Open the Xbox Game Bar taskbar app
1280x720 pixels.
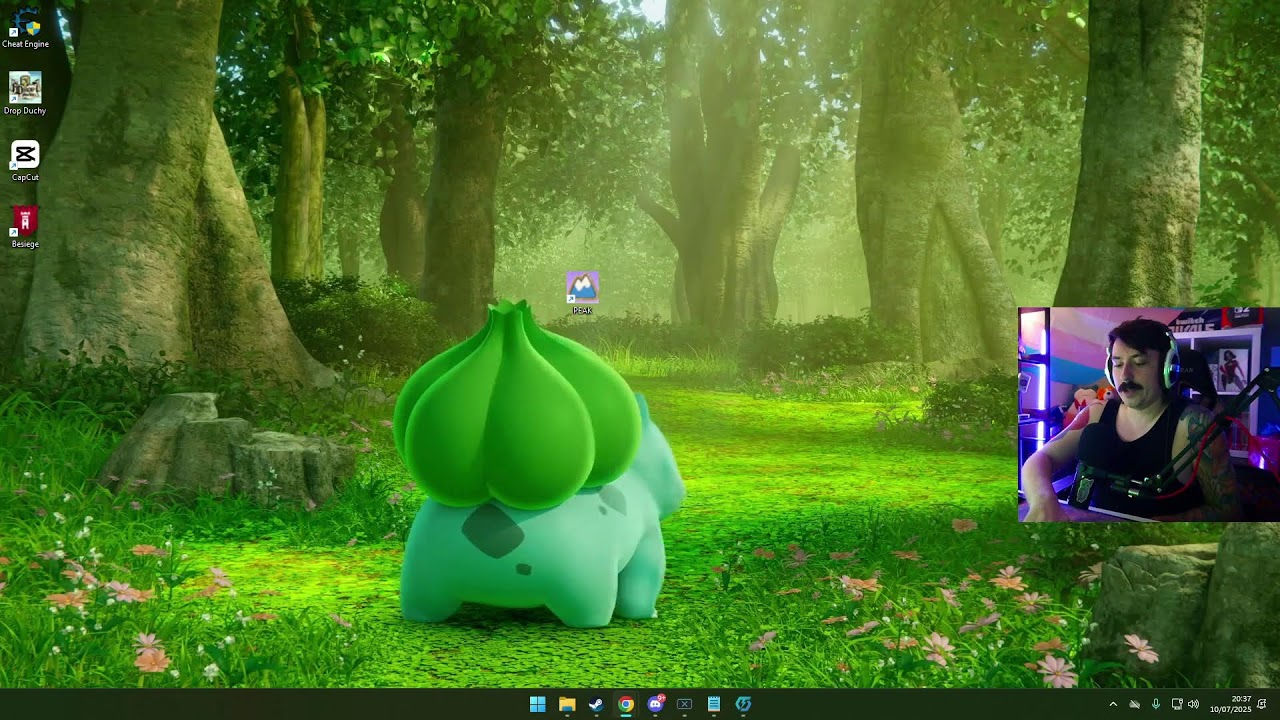[684, 704]
